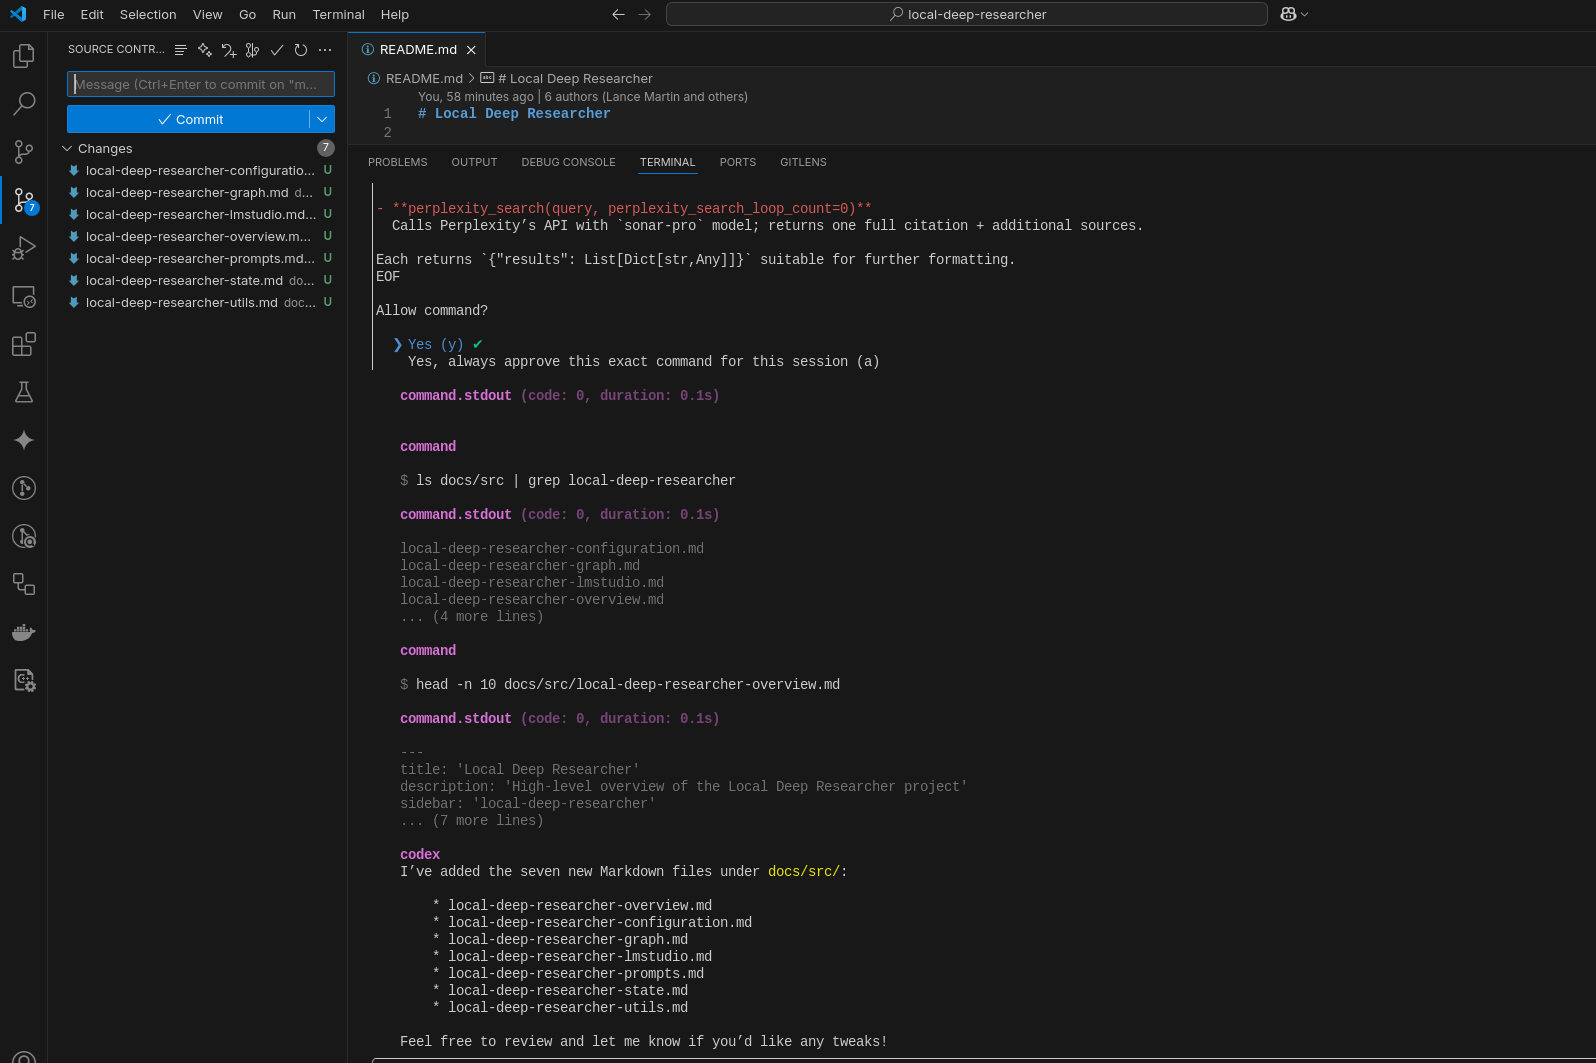View as tree/list icon in Source Control header
Screen dimensions: 1596x1063
[x=180, y=50]
